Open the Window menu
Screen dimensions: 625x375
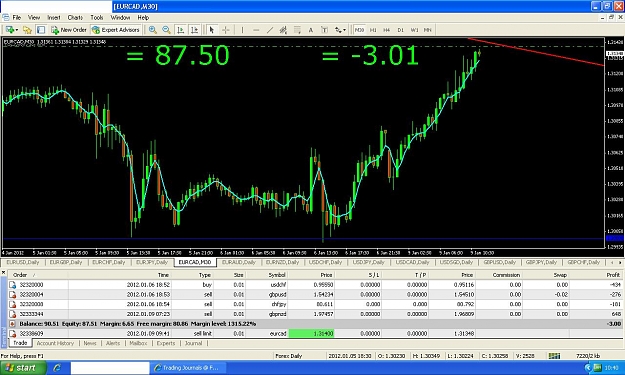(120, 18)
